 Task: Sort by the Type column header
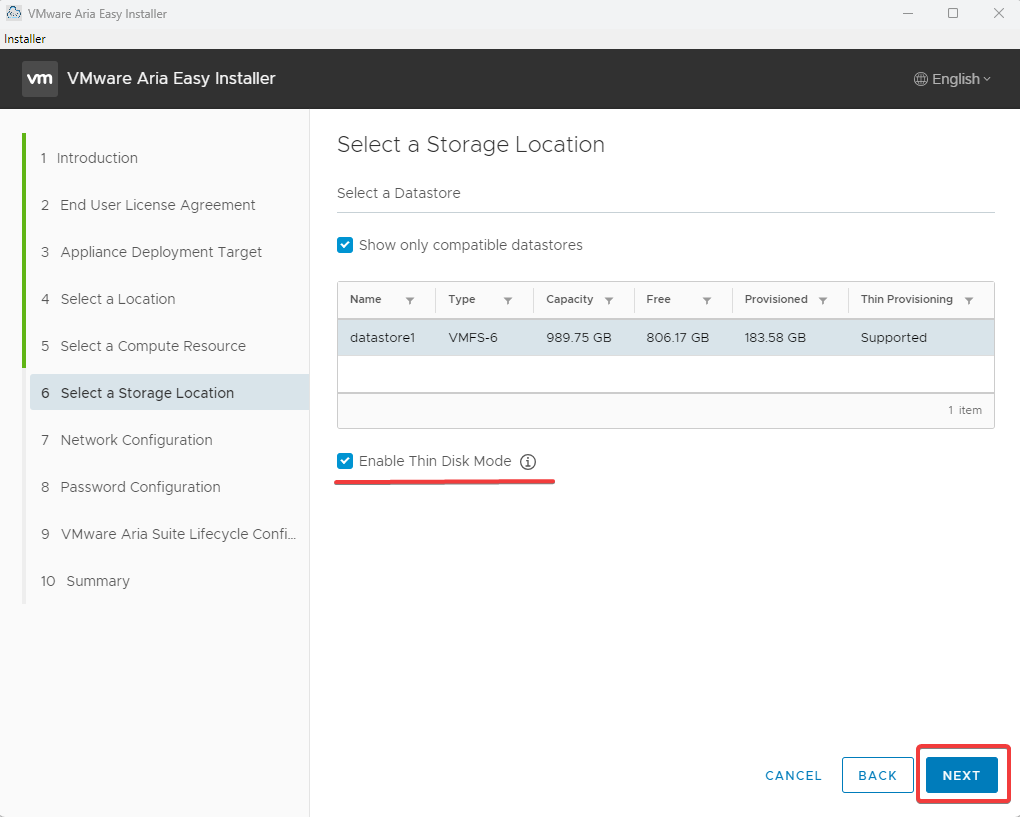(462, 299)
